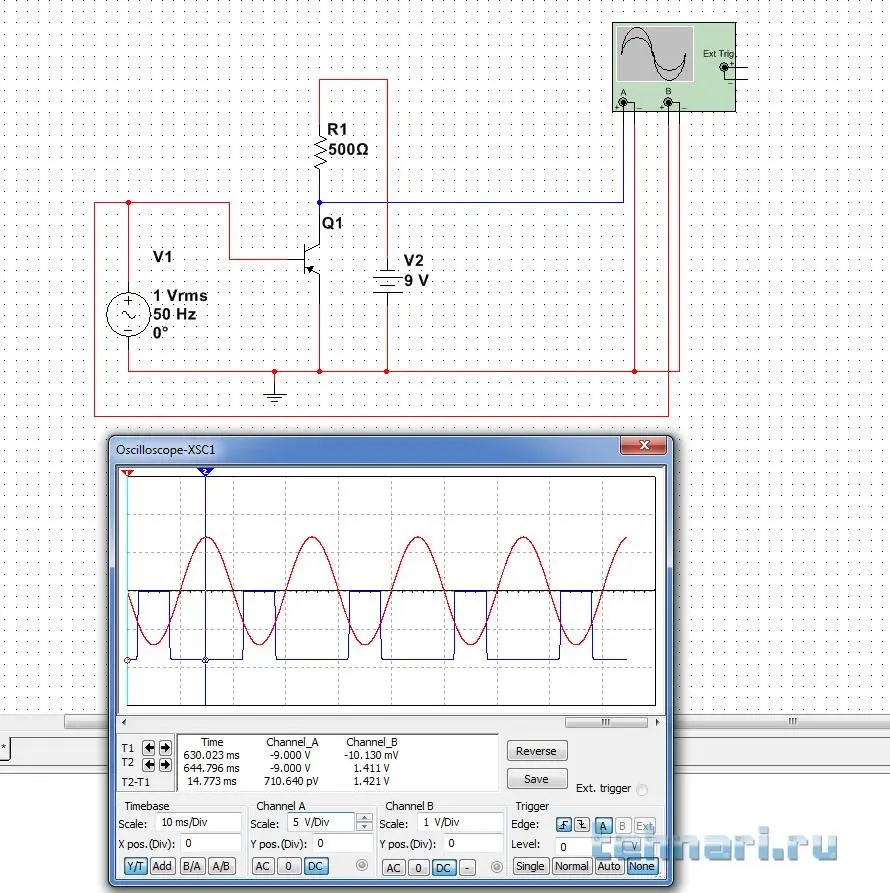Image resolution: width=890 pixels, height=893 pixels.
Task: Switch timebase to B/A mode
Action: click(192, 866)
